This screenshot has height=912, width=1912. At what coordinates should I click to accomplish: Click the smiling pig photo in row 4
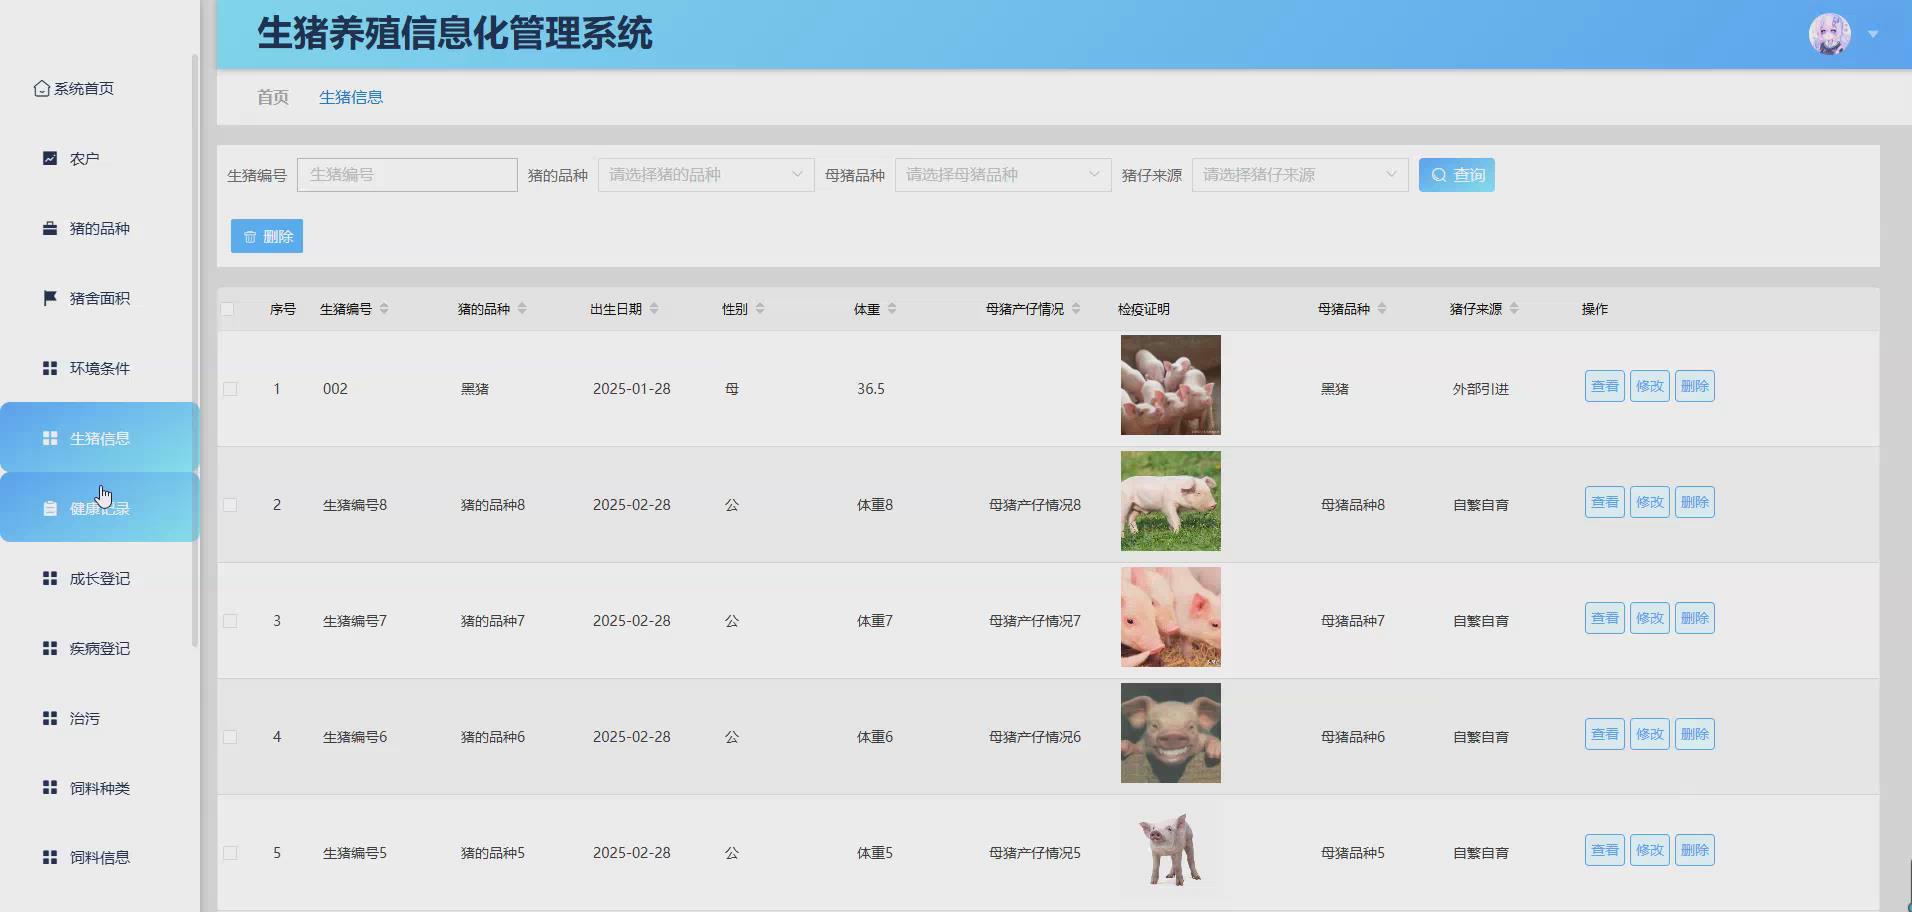(1170, 733)
